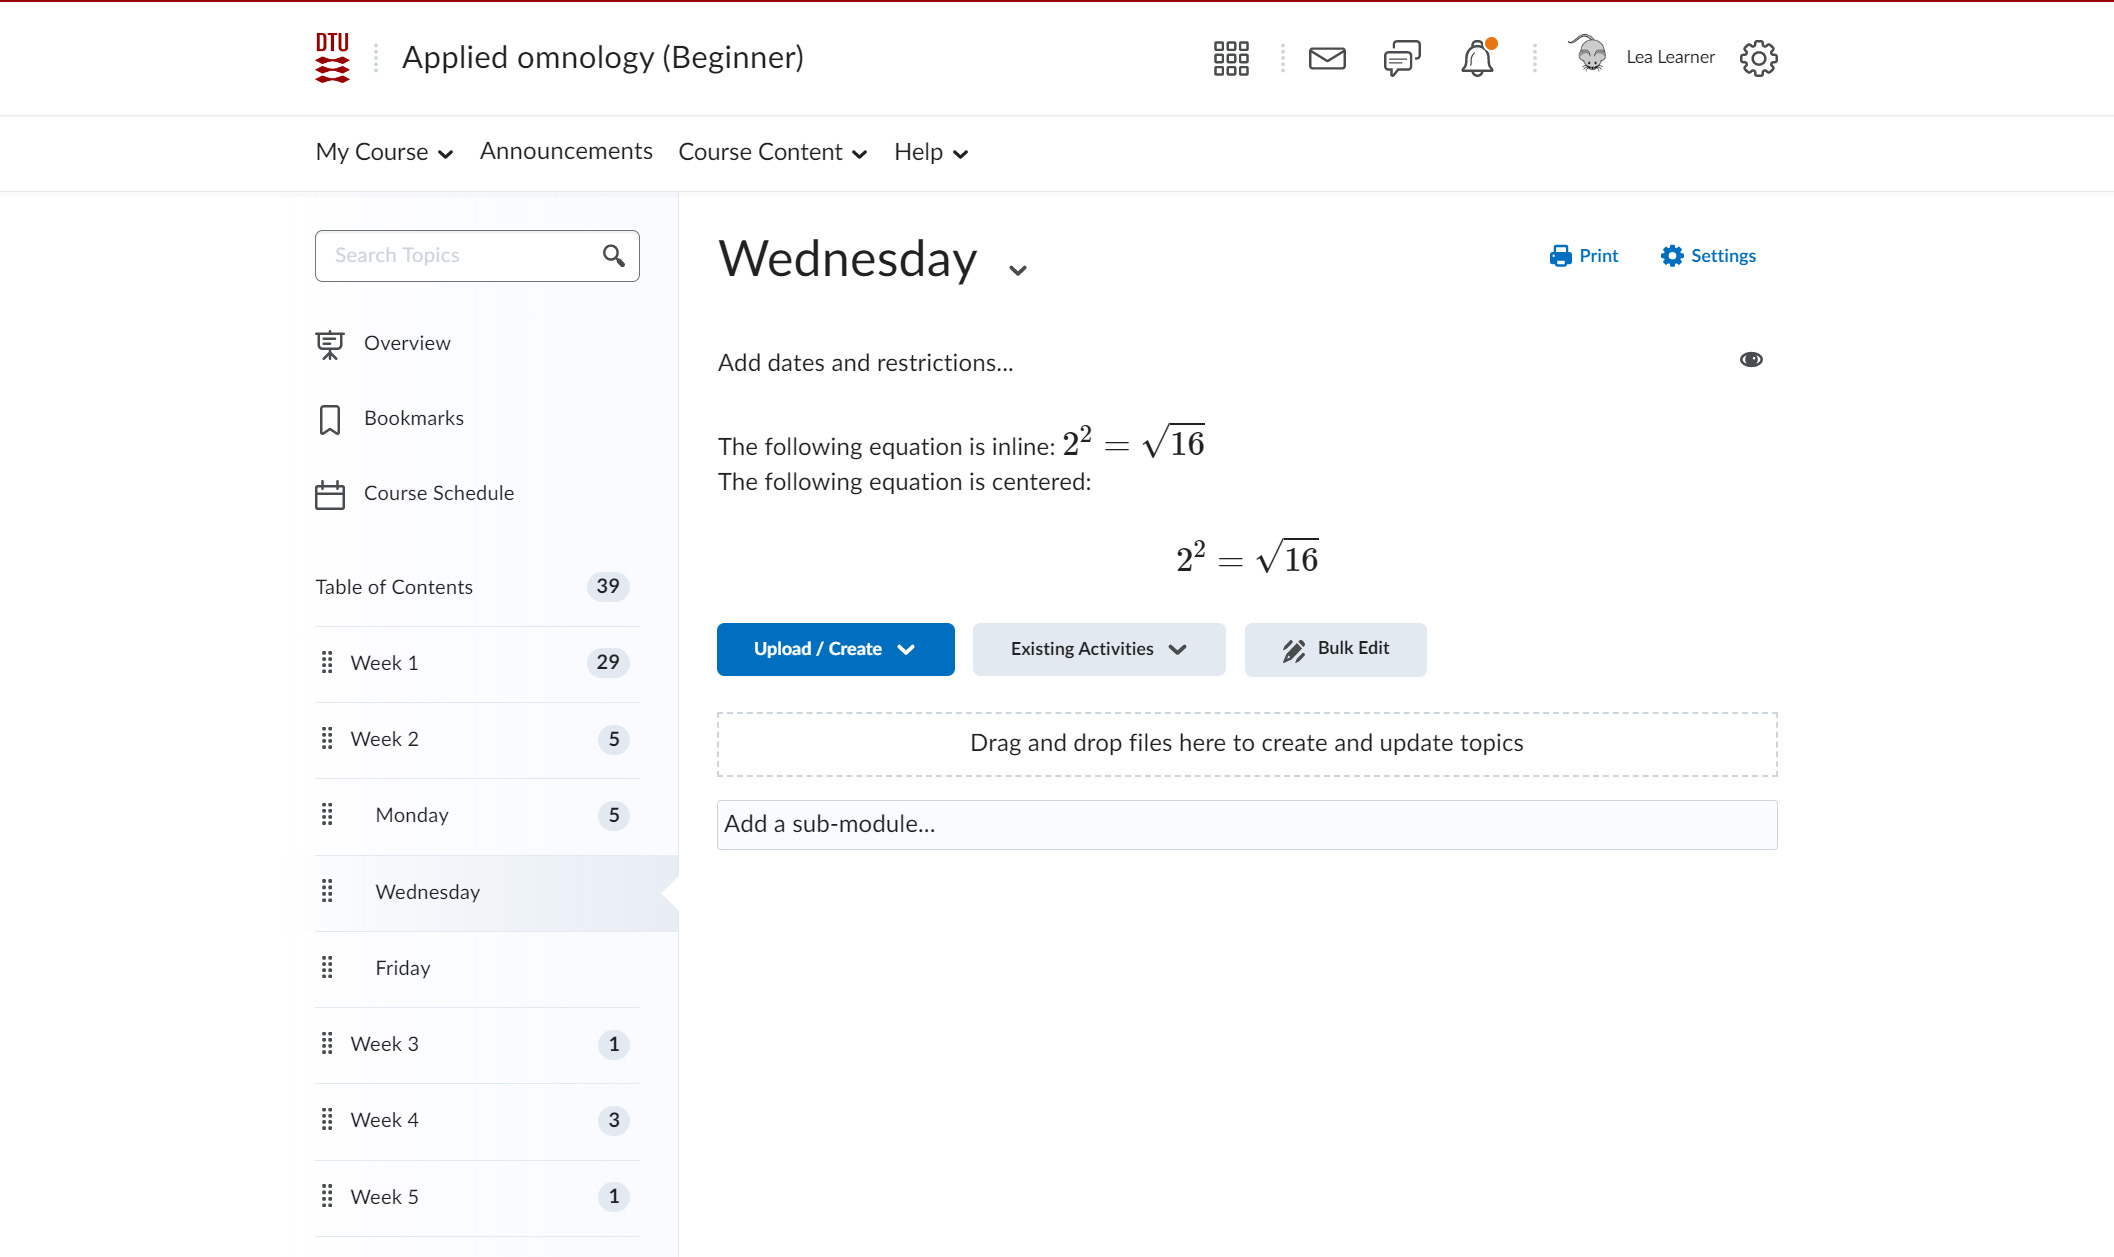The width and height of the screenshot is (2114, 1257).
Task: Open the admin tools gear icon
Action: (1758, 58)
